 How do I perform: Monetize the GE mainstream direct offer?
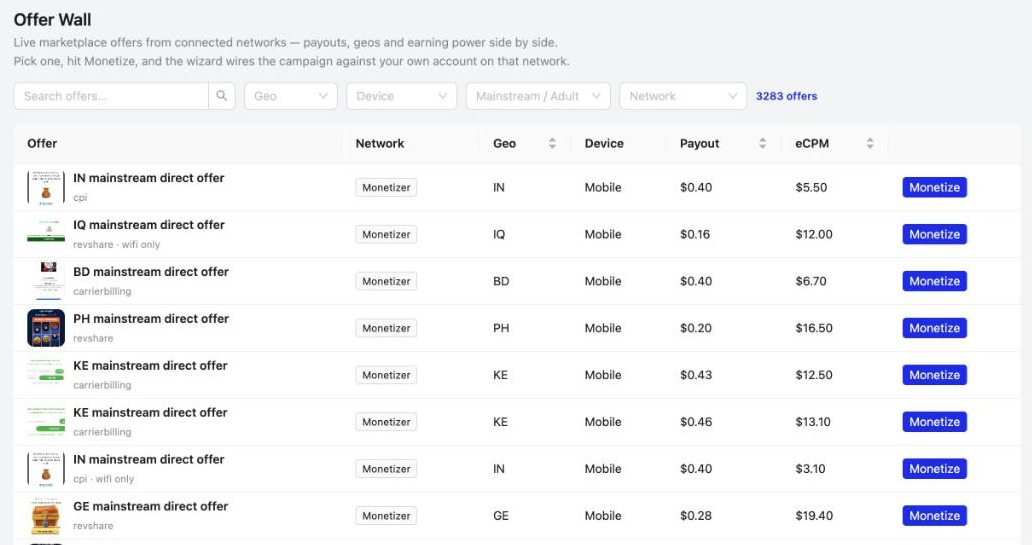pos(935,515)
